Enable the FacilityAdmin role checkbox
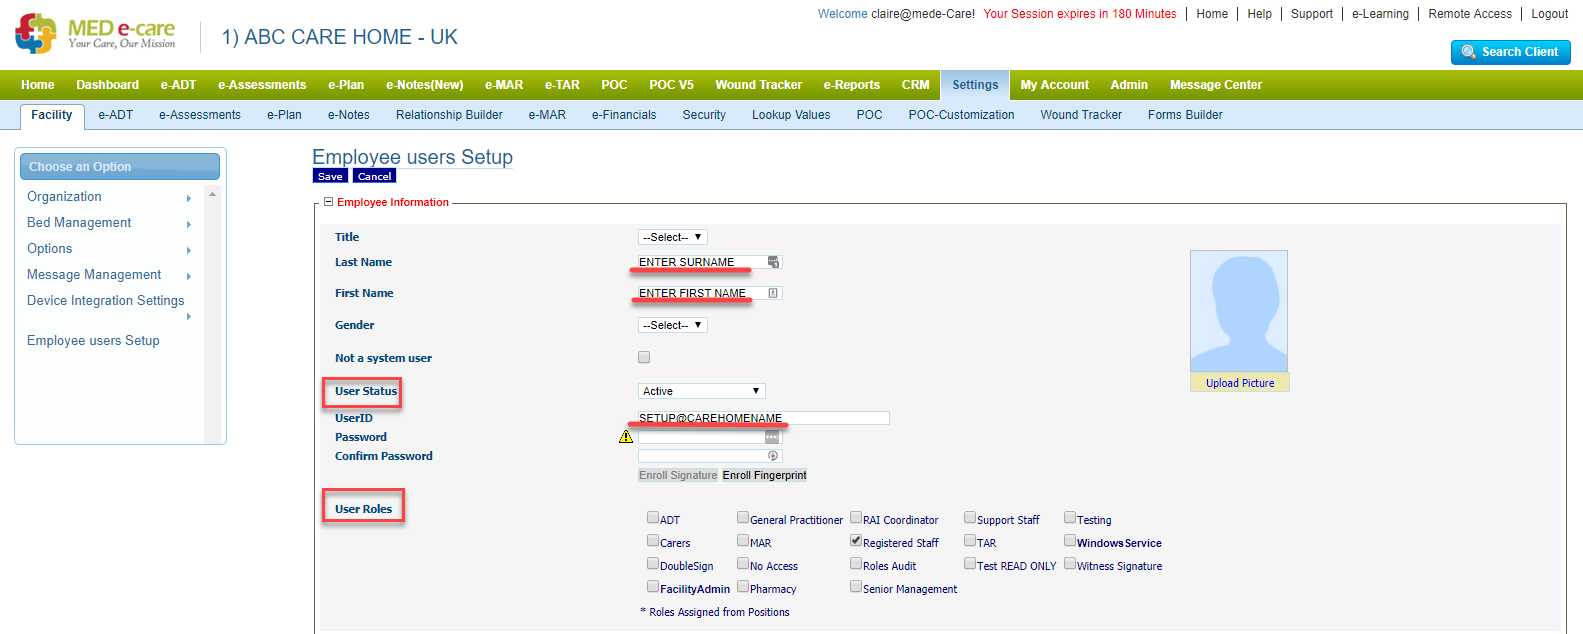The width and height of the screenshot is (1583, 634). tap(653, 587)
